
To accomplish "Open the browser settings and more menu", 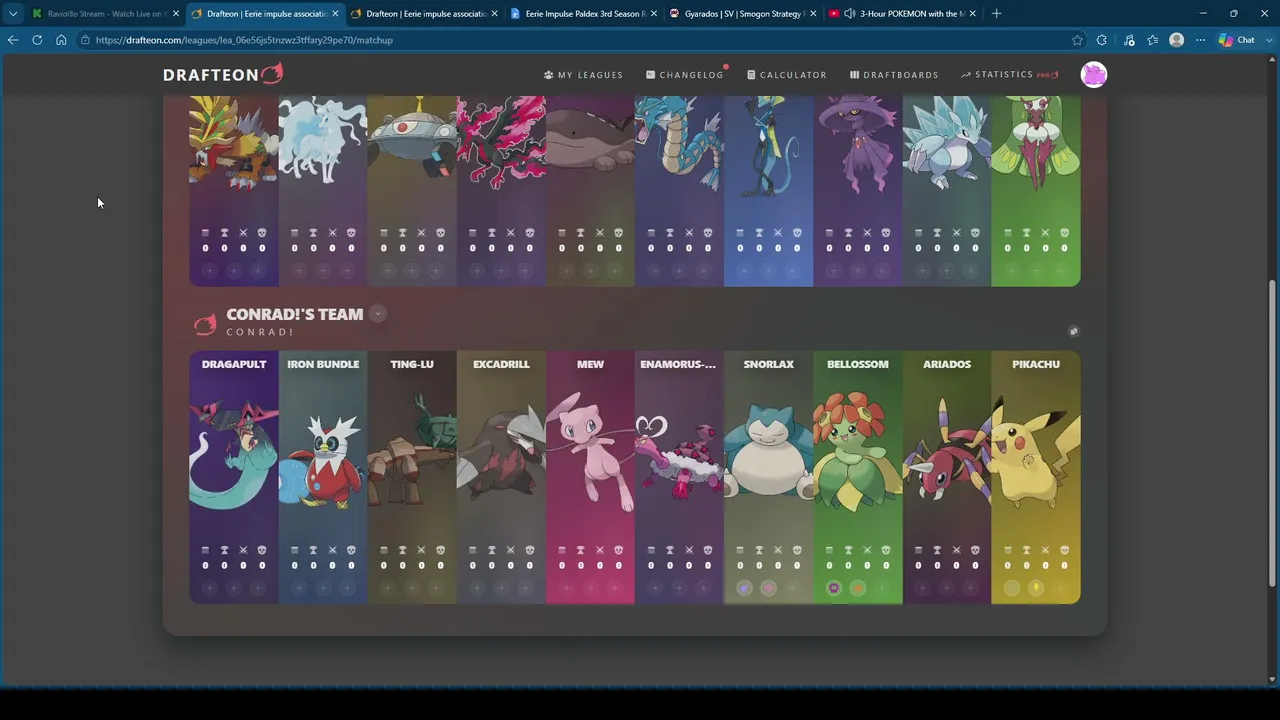I will tap(1201, 40).
